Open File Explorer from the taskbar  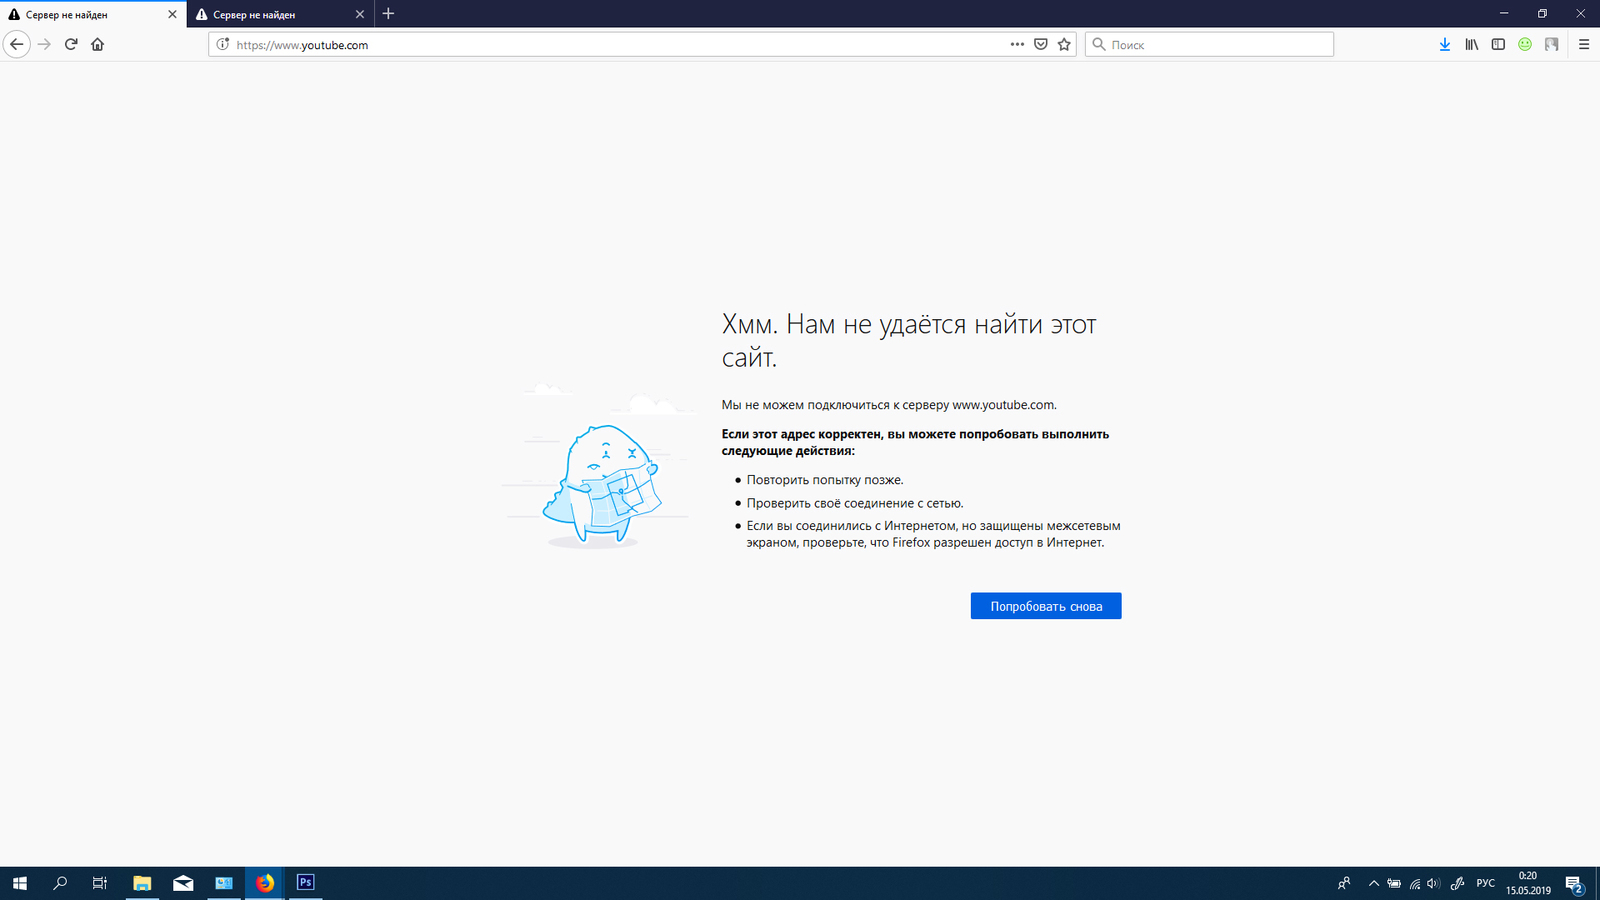click(x=142, y=883)
